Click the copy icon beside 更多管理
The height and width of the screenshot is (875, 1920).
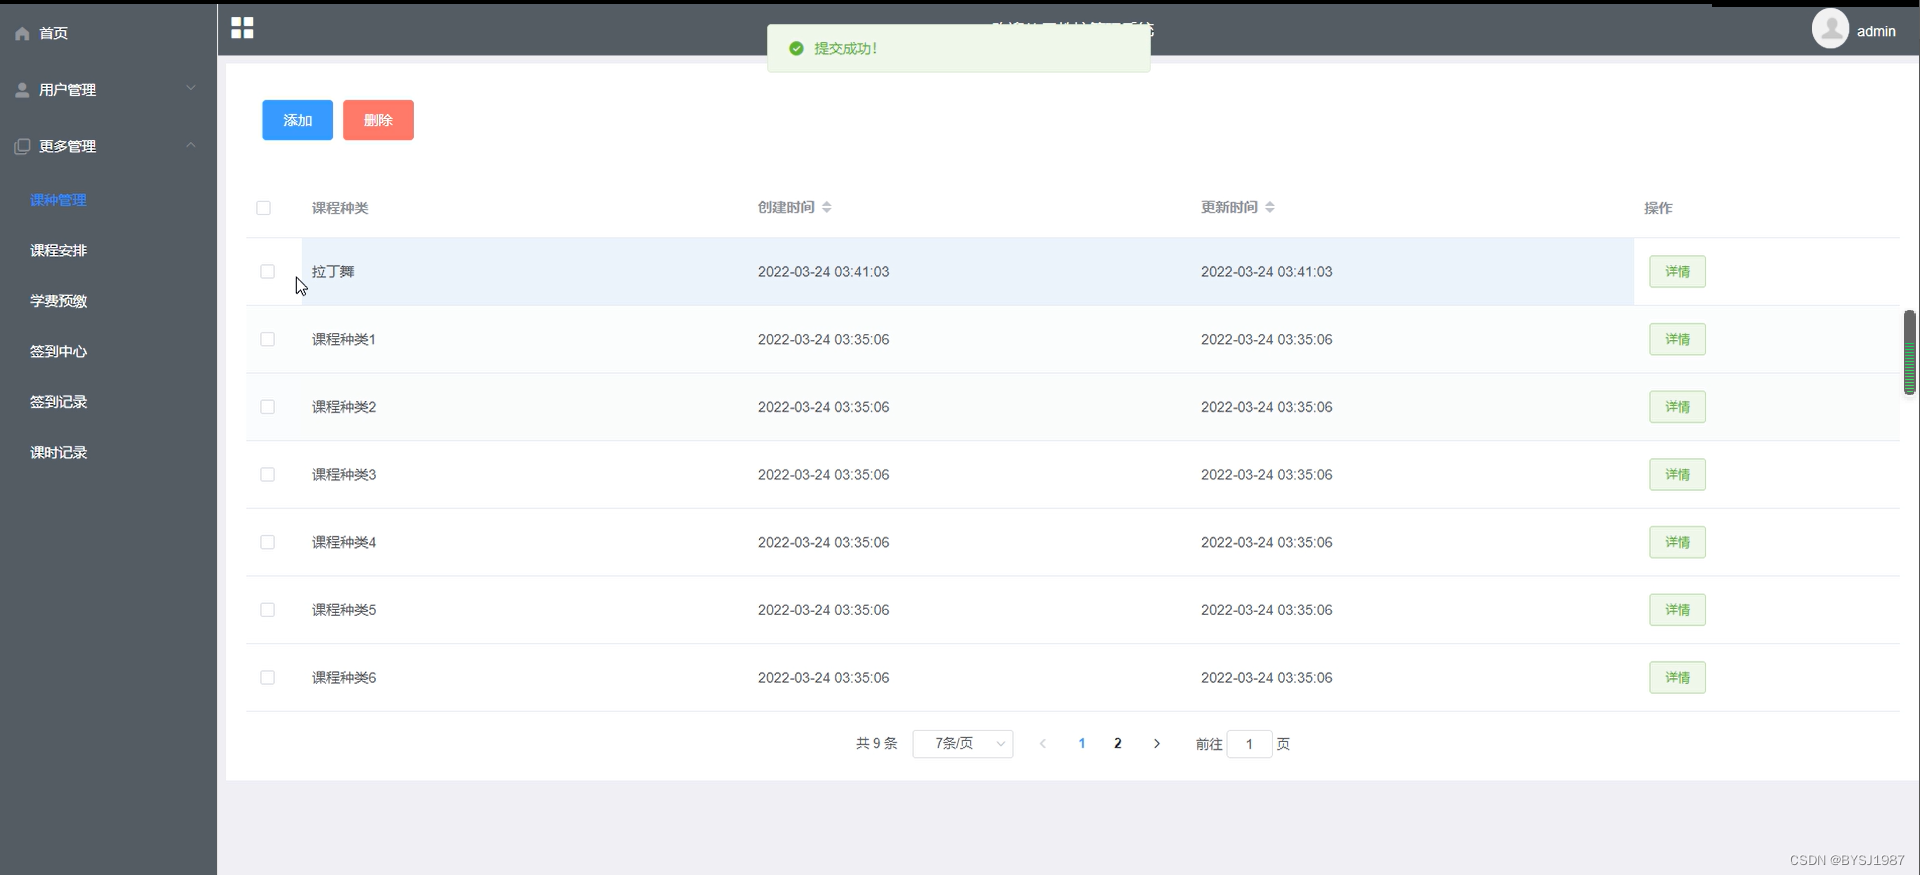click(x=22, y=146)
